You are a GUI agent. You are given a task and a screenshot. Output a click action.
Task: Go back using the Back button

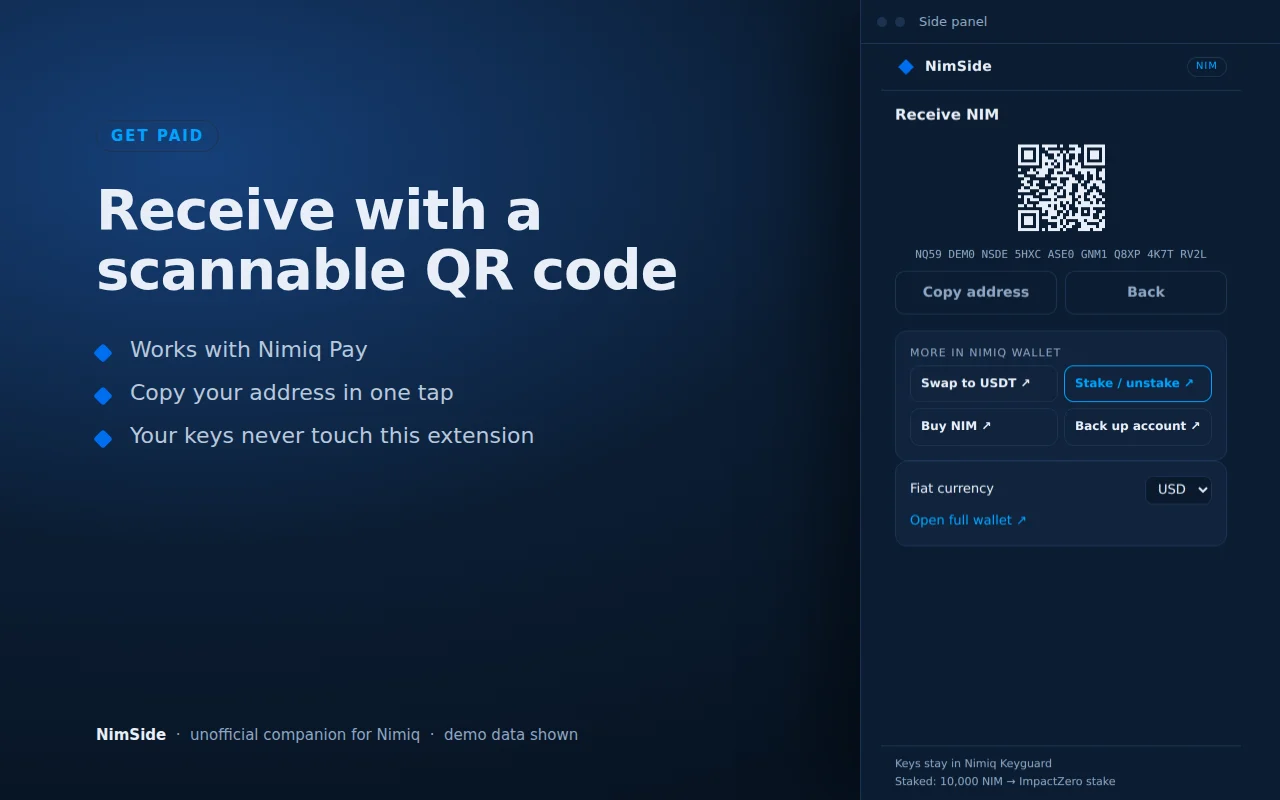1146,292
